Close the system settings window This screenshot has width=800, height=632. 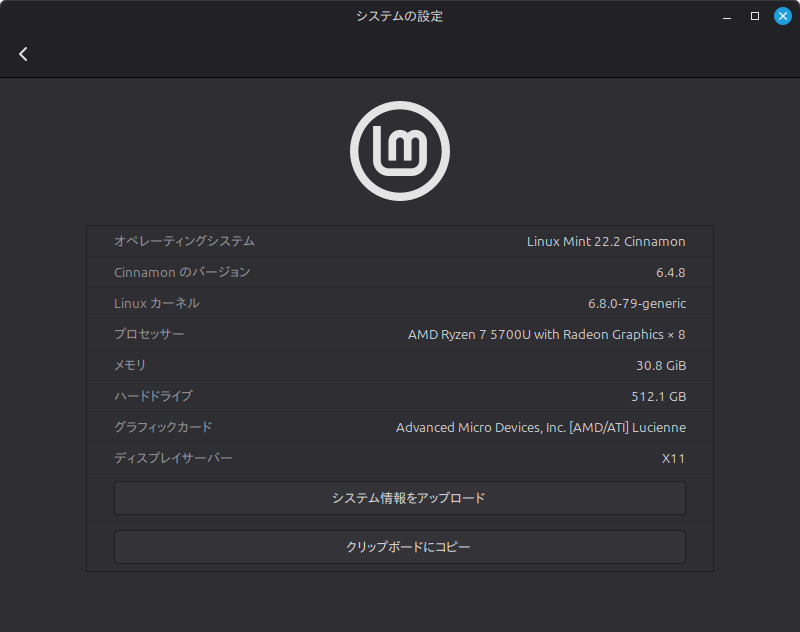pos(782,17)
